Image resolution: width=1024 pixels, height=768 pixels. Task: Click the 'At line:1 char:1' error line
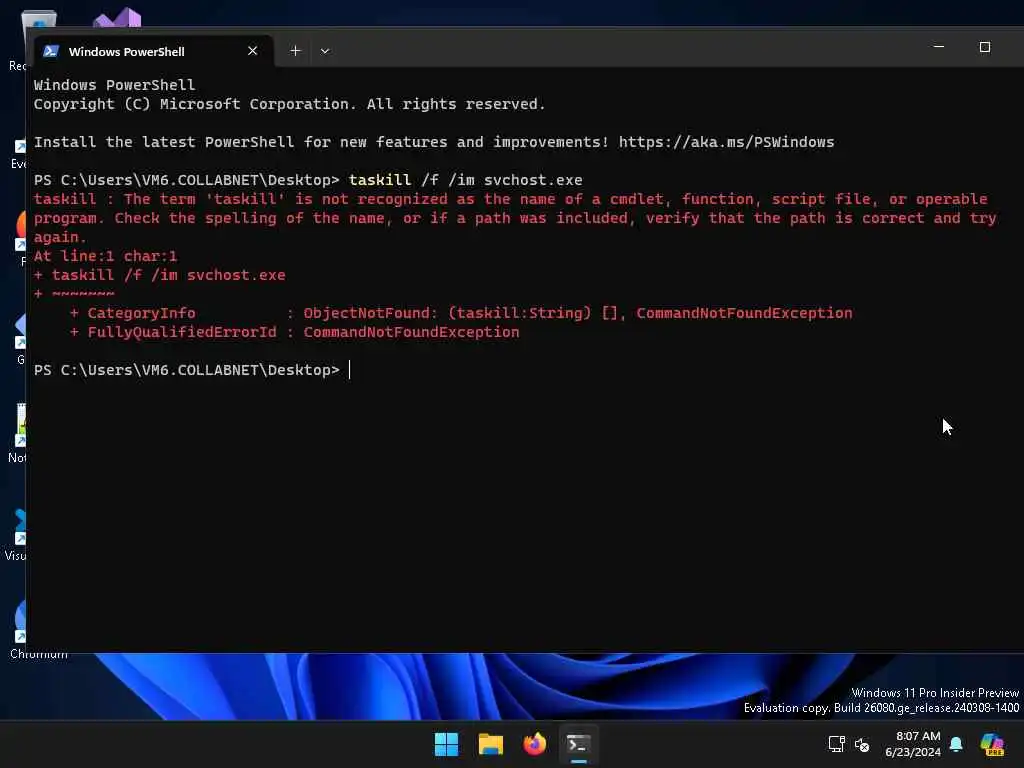(x=105, y=256)
